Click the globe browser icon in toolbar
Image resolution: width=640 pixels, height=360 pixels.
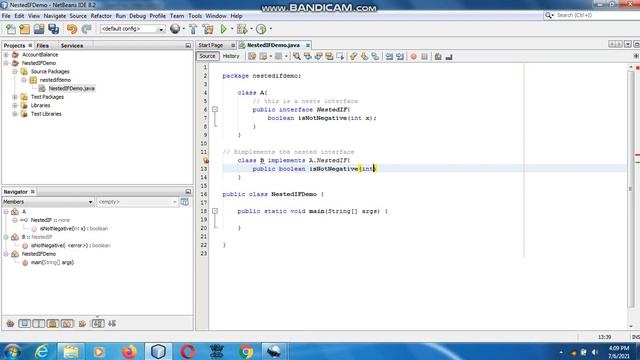175,29
